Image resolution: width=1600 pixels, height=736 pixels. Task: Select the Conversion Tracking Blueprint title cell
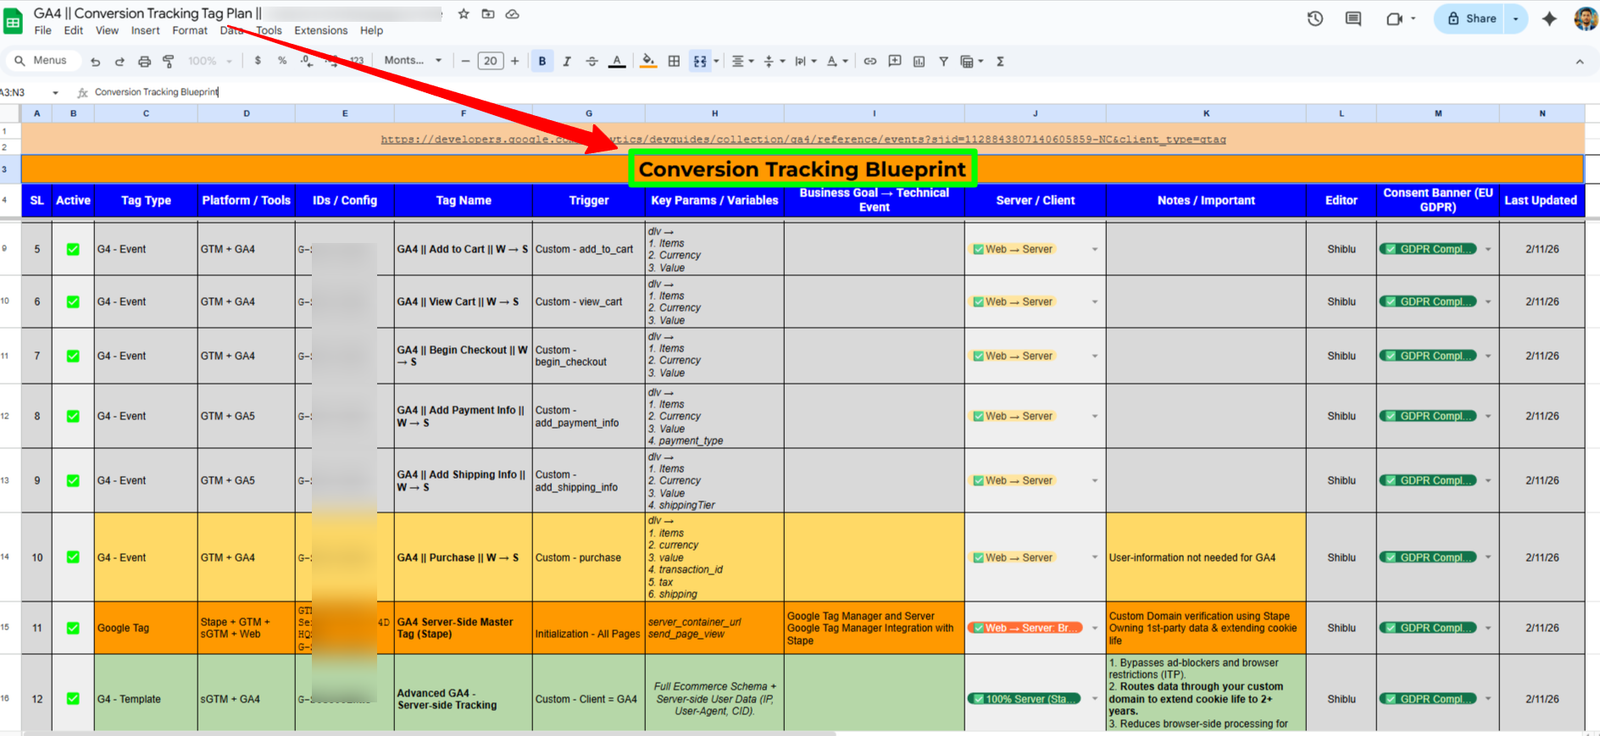click(x=802, y=169)
